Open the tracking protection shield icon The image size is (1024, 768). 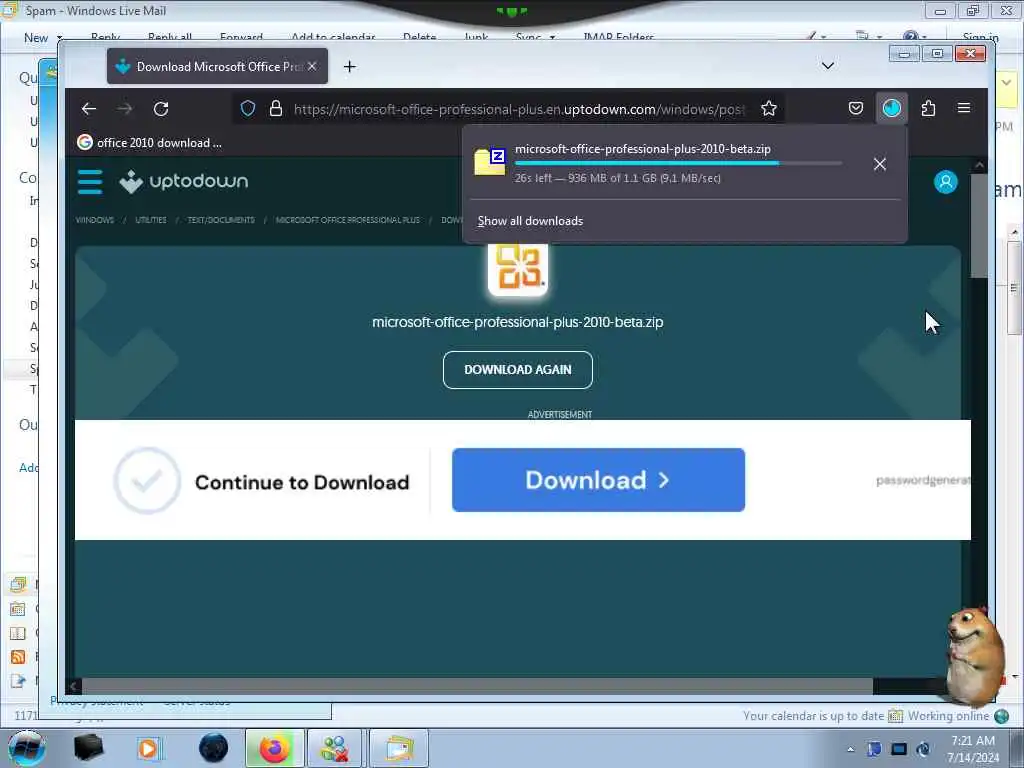[x=248, y=108]
